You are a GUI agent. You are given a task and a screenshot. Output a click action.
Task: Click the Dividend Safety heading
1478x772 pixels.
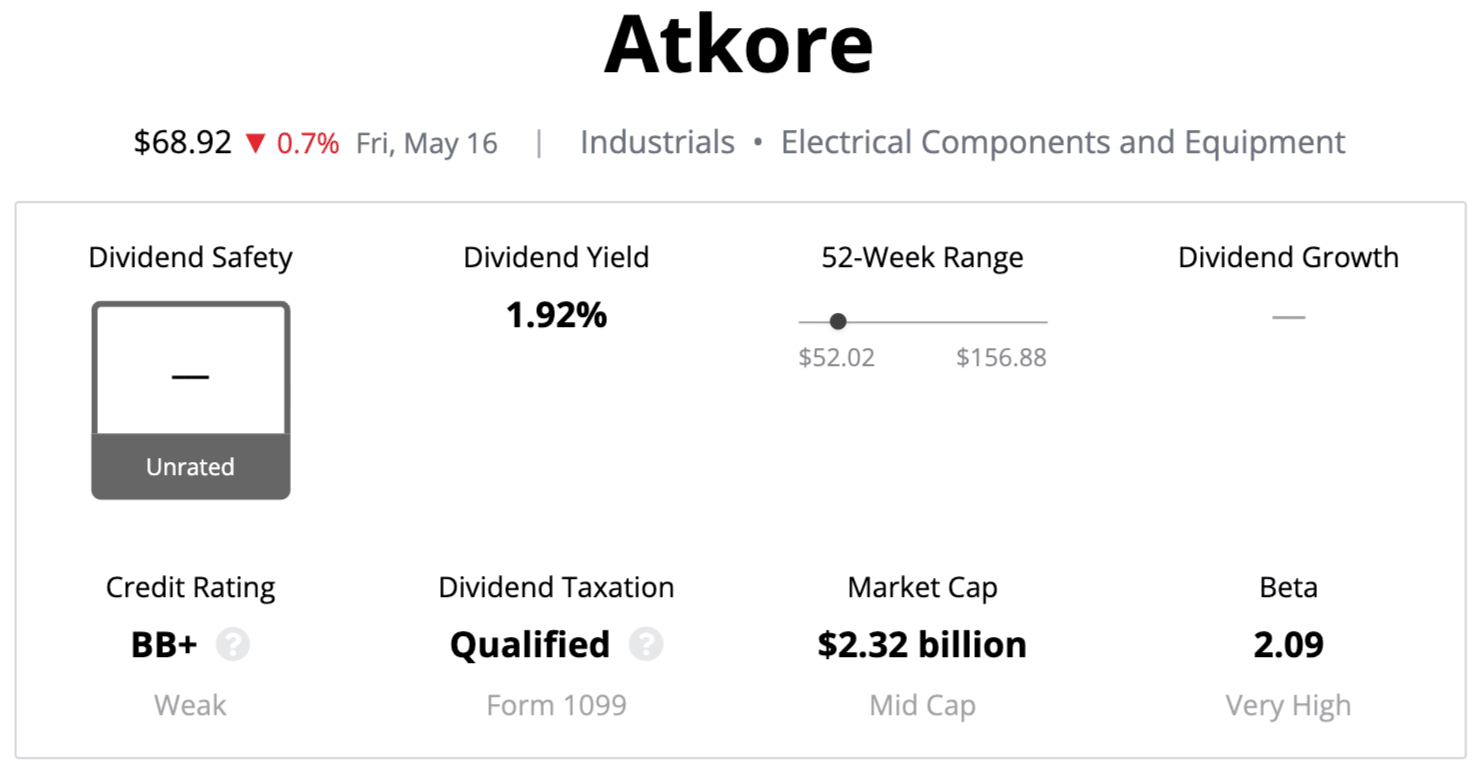[190, 257]
